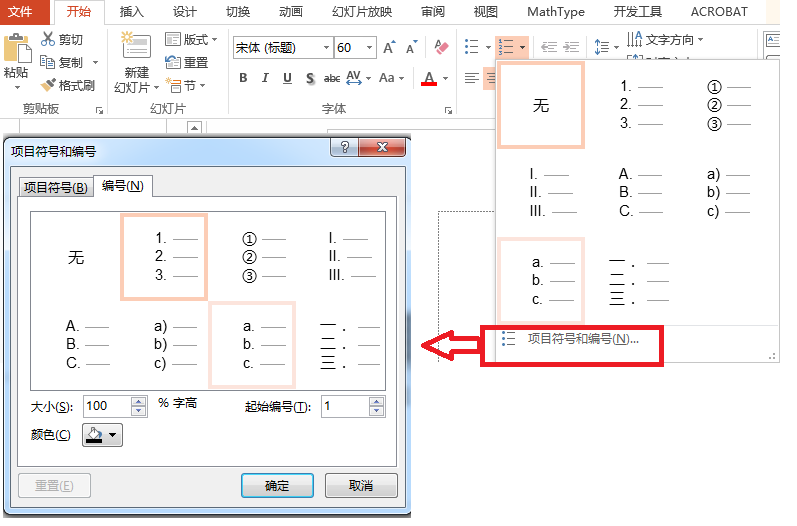This screenshot has width=797, height=526.
Task: Select the circled numbers ①②③ style in dialog
Action: 264,258
